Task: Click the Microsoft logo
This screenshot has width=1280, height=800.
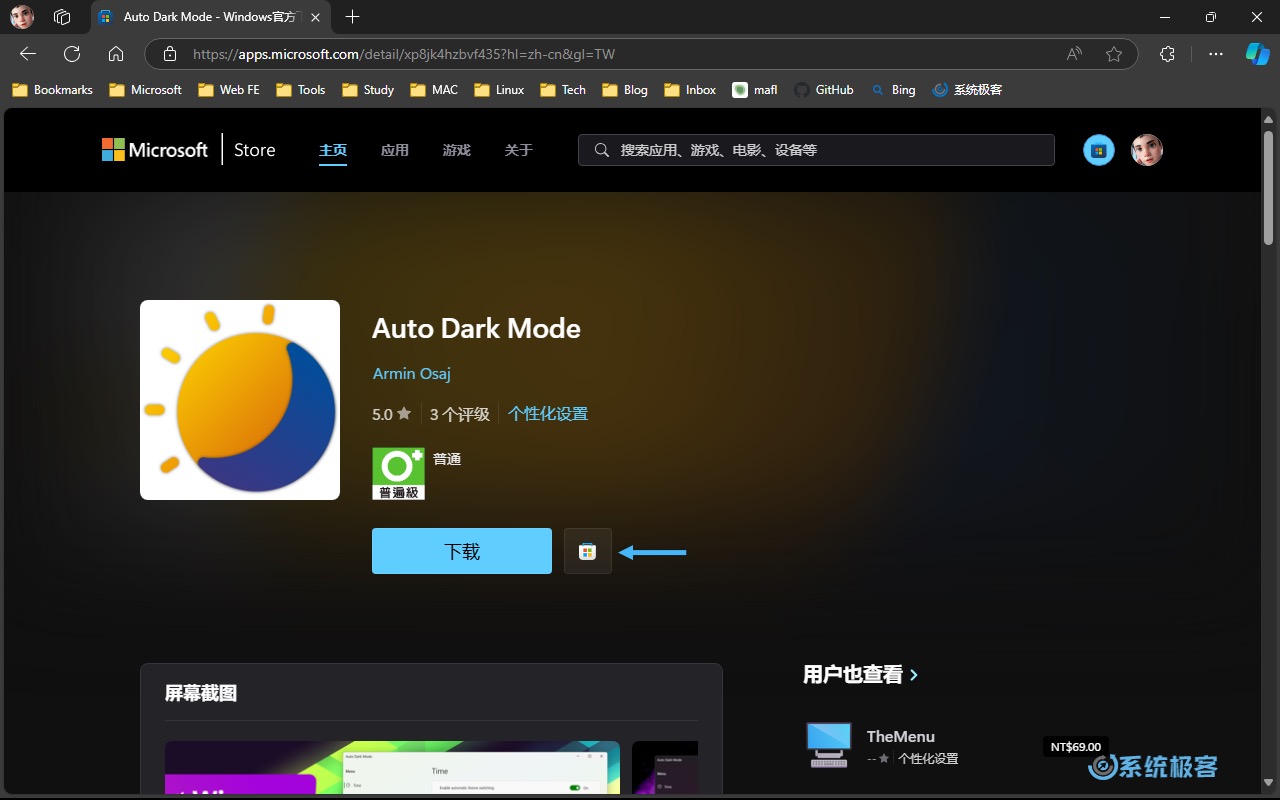Action: (x=155, y=150)
